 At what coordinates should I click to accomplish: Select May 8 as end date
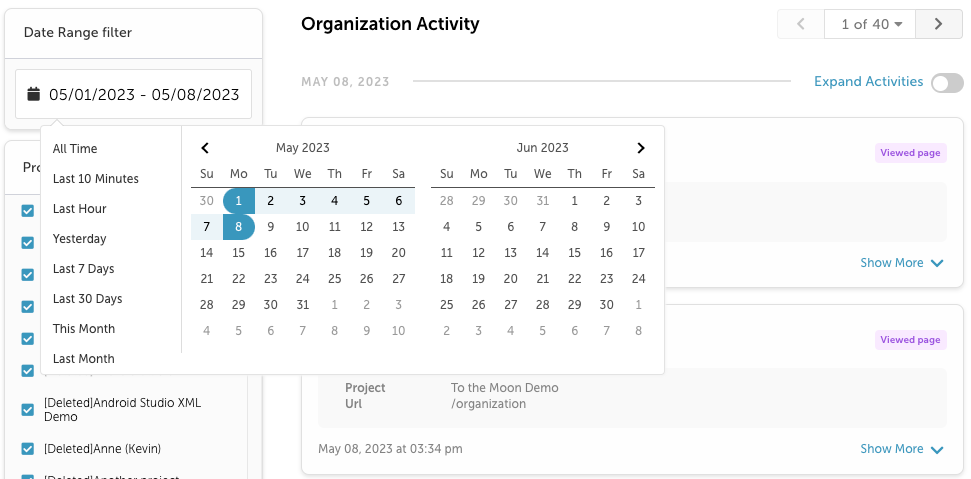238,227
